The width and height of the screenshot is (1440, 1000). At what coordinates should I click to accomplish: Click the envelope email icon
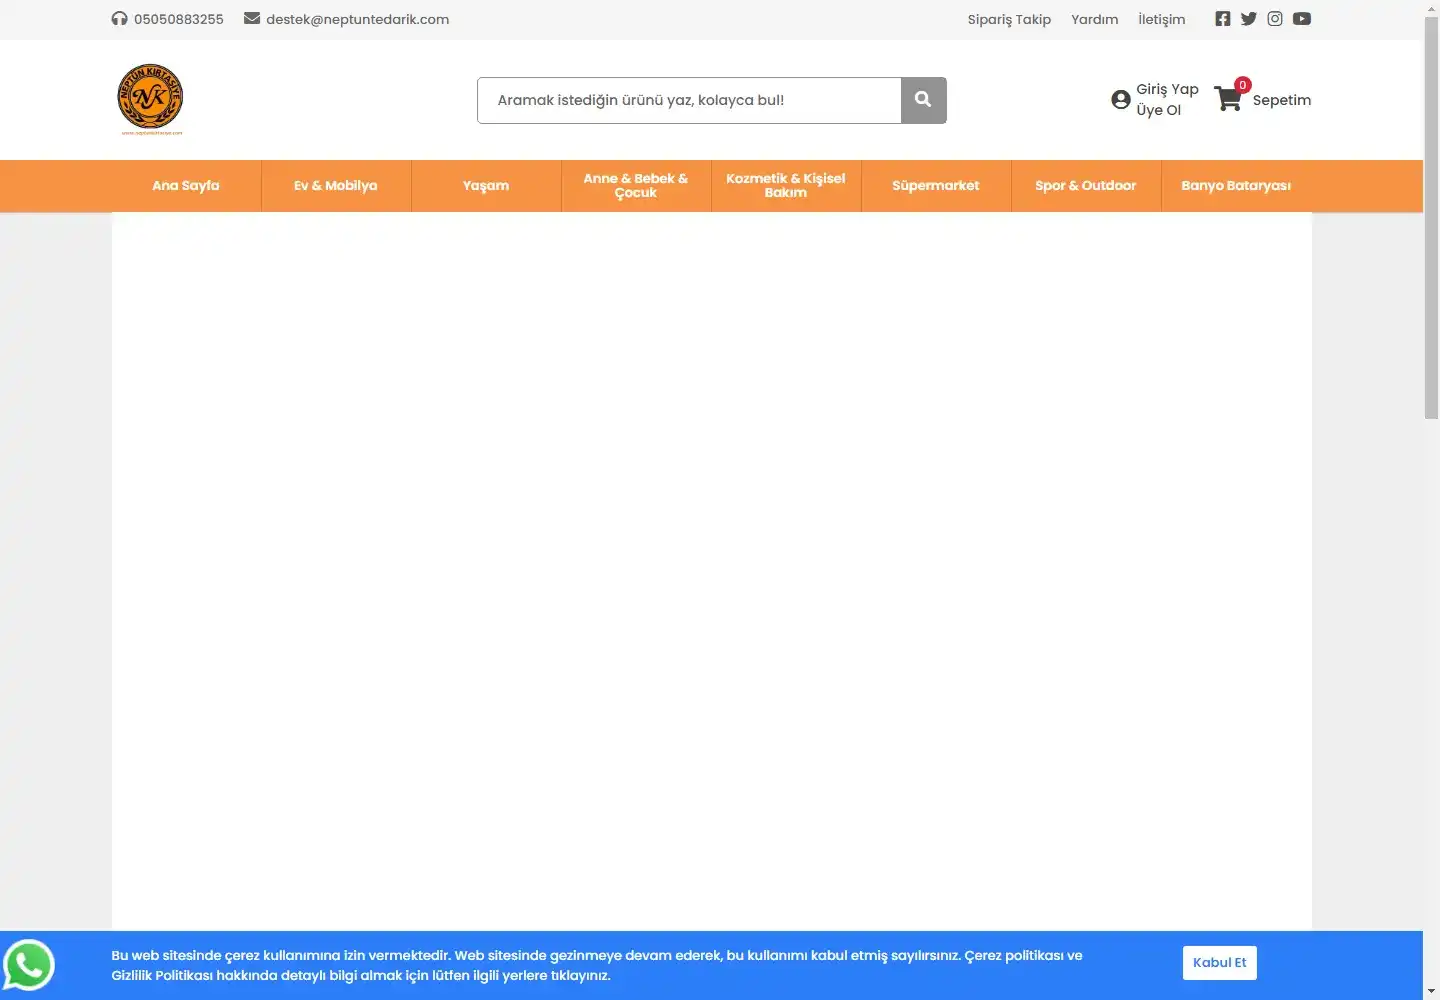click(252, 18)
